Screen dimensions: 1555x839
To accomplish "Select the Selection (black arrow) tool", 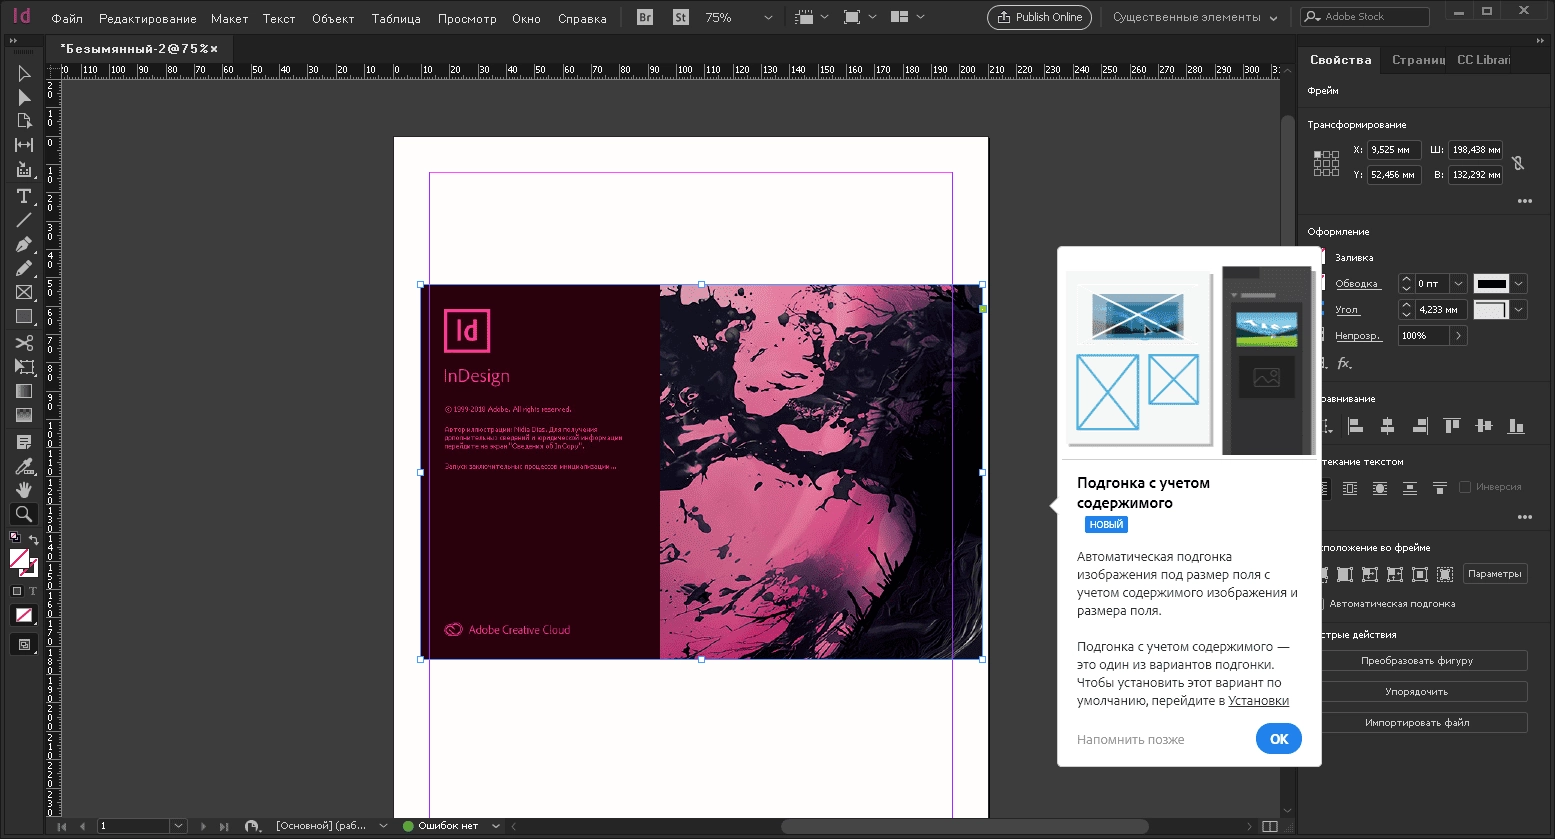I will point(24,73).
